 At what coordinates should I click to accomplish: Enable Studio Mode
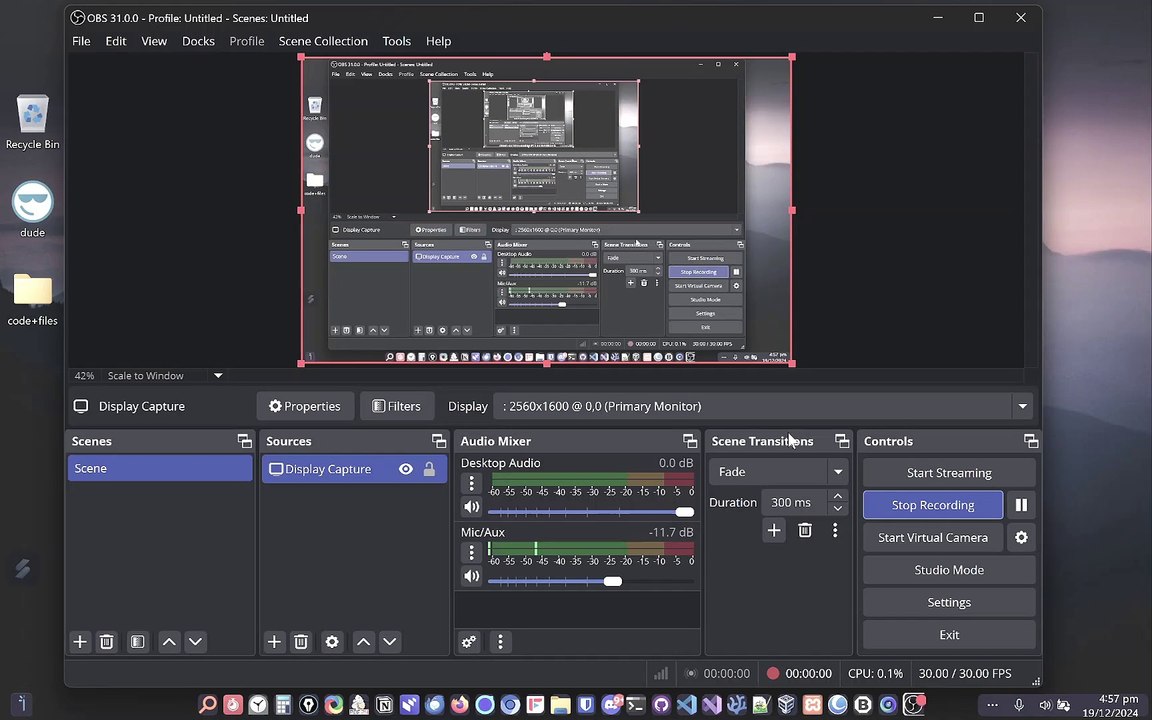pos(949,569)
